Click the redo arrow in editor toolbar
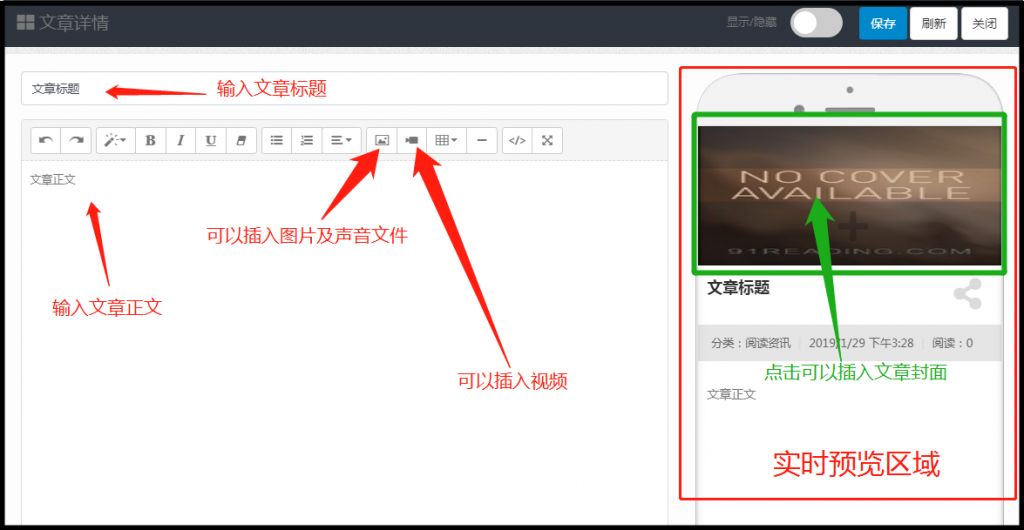The height and width of the screenshot is (530, 1024). click(76, 141)
